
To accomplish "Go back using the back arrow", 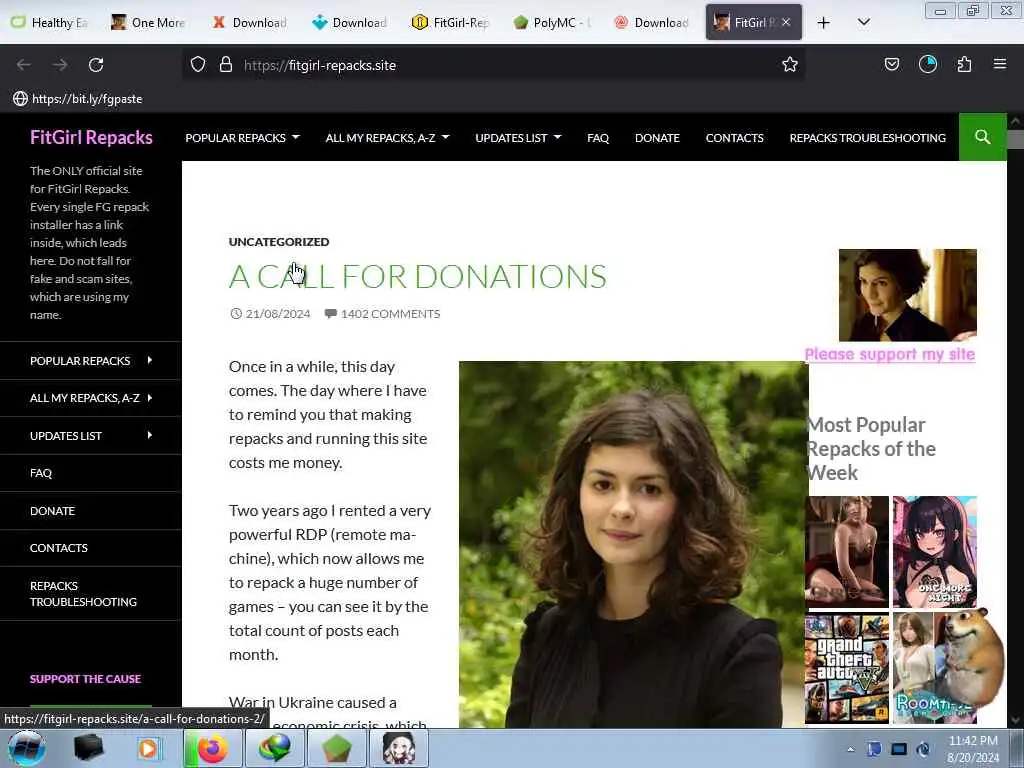I will coord(24,65).
